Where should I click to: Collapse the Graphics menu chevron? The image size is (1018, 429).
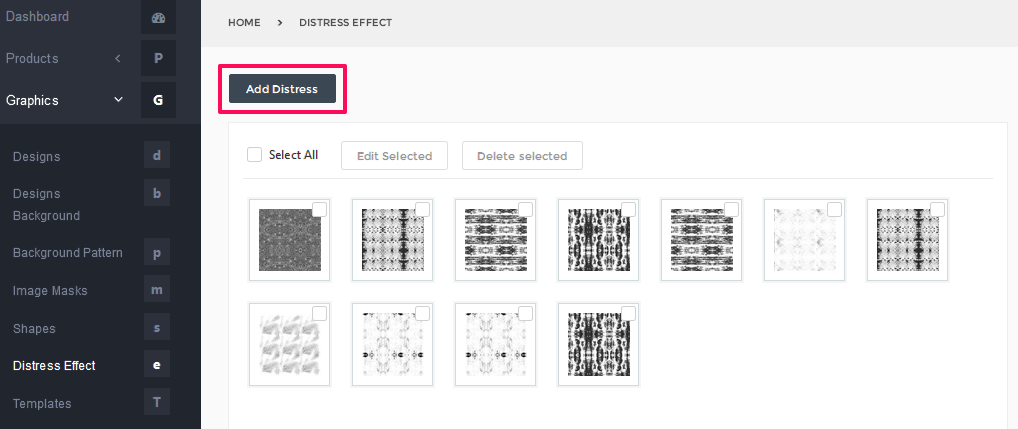pyautogui.click(x=118, y=100)
